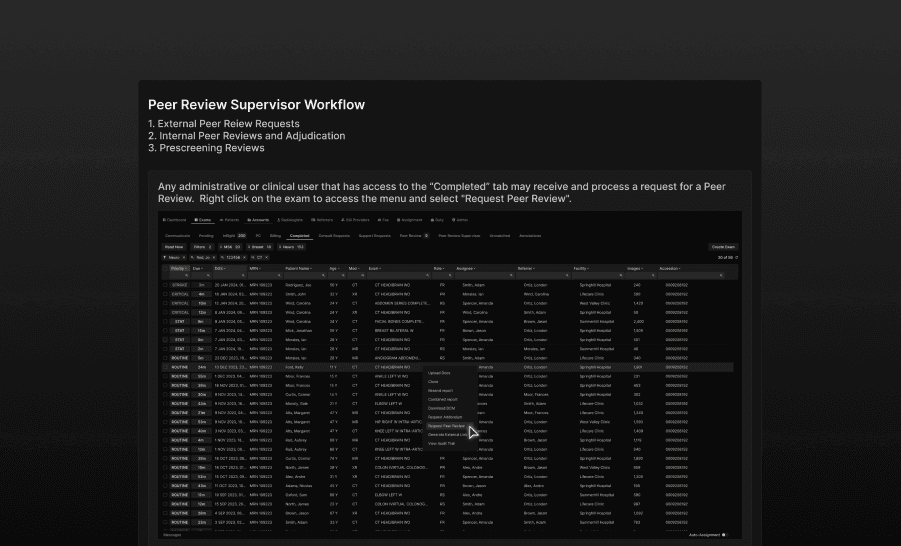Click "2. Internal Peer Reviews and Adjudication"
The height and width of the screenshot is (546, 901).
pyautogui.click(x=247, y=136)
